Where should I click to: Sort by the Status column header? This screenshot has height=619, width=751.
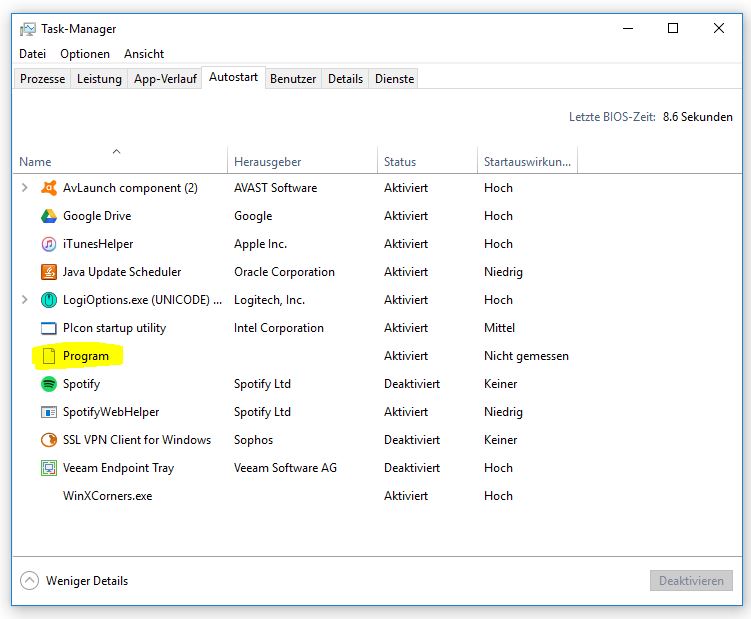click(427, 161)
